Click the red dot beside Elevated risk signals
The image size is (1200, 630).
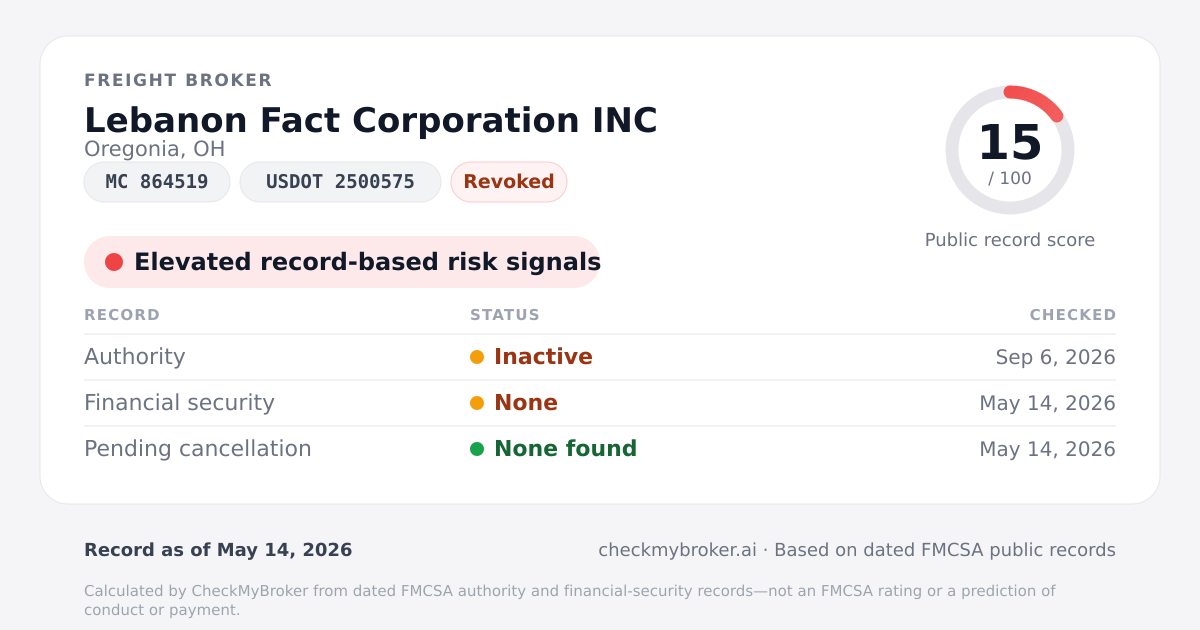pos(114,262)
